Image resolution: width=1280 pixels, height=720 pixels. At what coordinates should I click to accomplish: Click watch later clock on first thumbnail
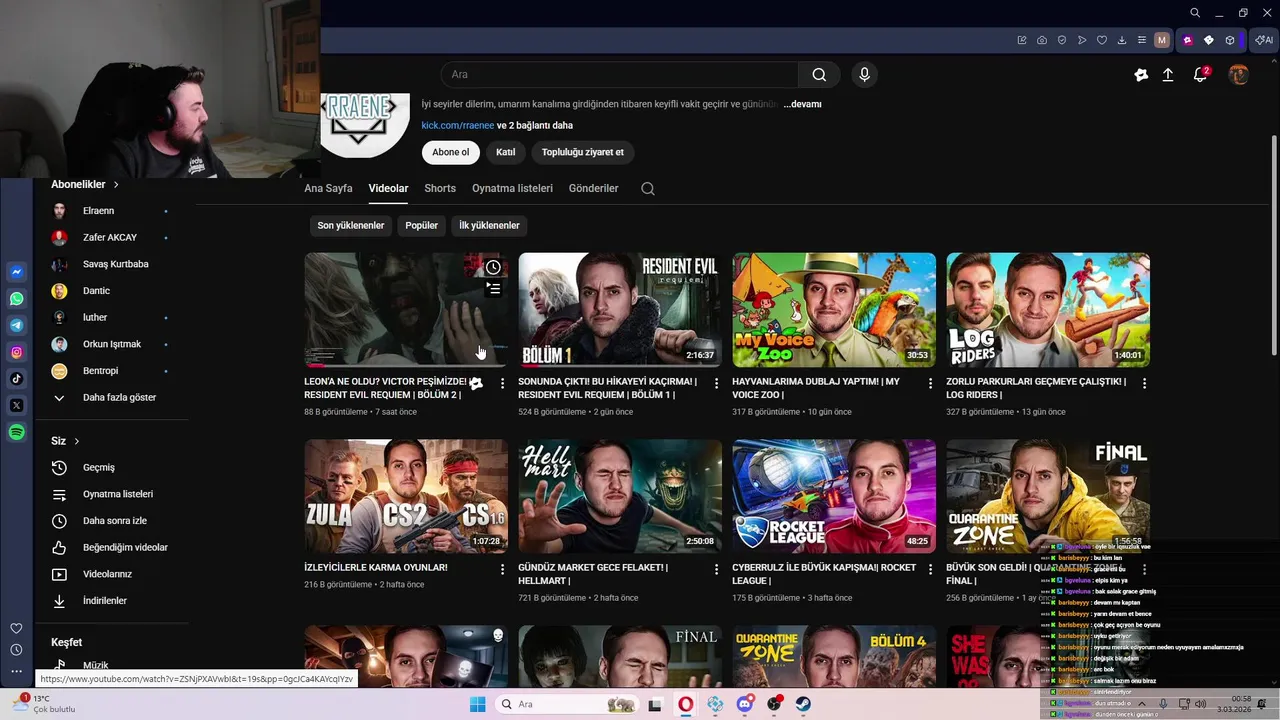pos(493,268)
